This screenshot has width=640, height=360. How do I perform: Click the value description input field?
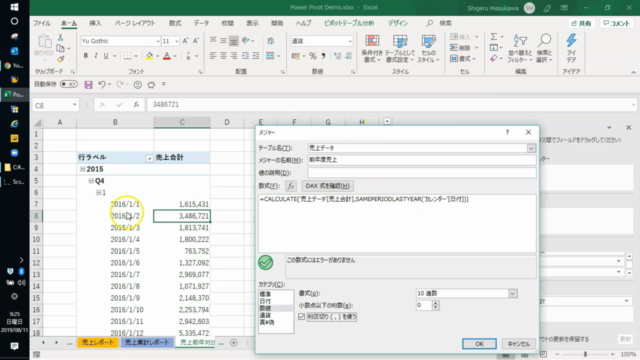tap(422, 173)
